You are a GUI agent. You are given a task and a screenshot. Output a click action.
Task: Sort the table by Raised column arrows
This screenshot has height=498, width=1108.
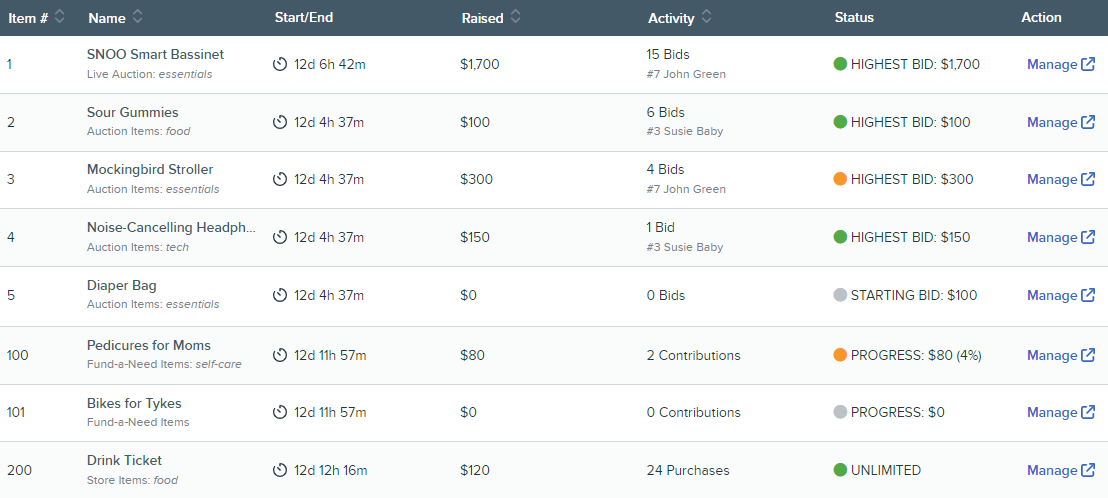[516, 18]
